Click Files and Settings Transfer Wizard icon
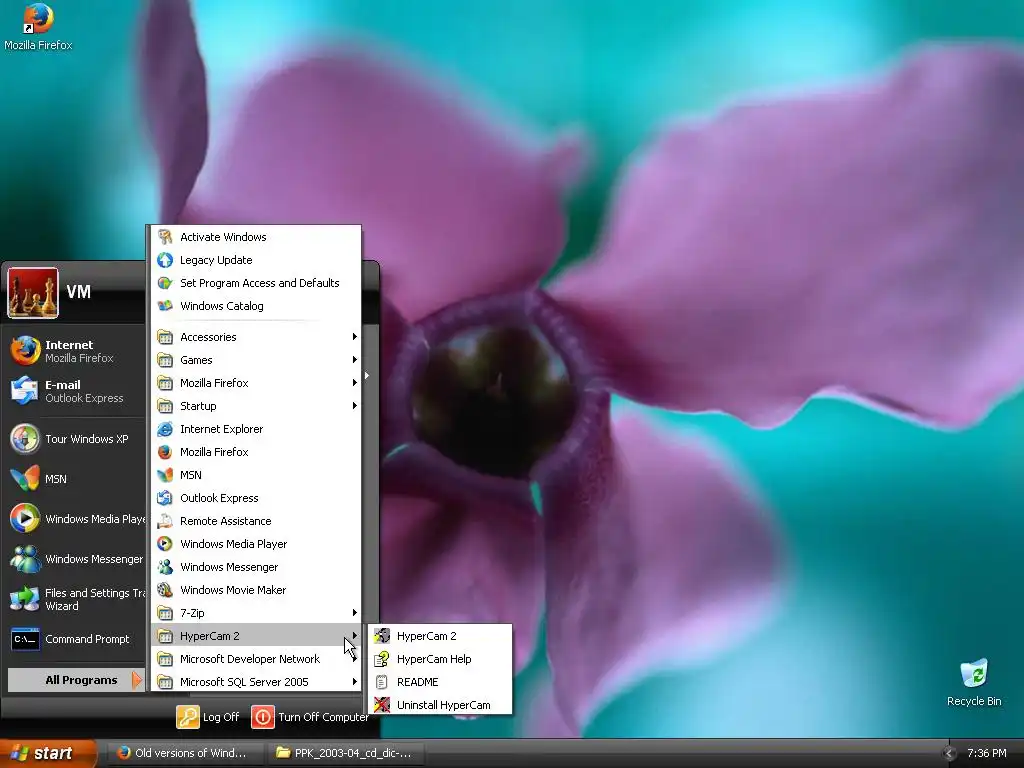1024x768 pixels. 25,599
